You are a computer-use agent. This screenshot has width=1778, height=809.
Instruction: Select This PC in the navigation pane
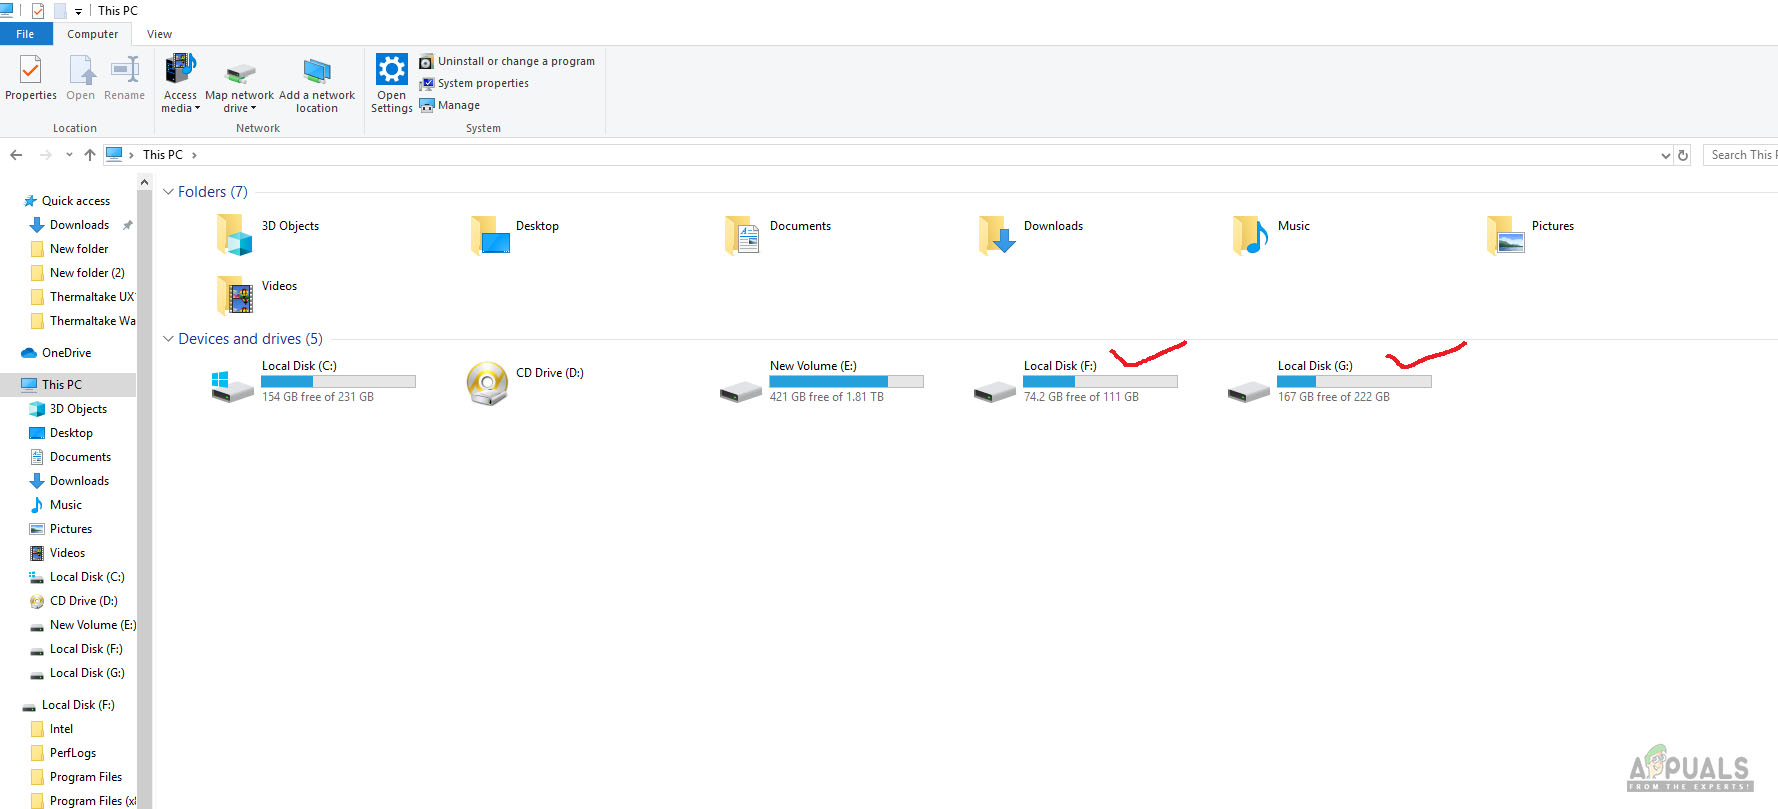pyautogui.click(x=68, y=385)
